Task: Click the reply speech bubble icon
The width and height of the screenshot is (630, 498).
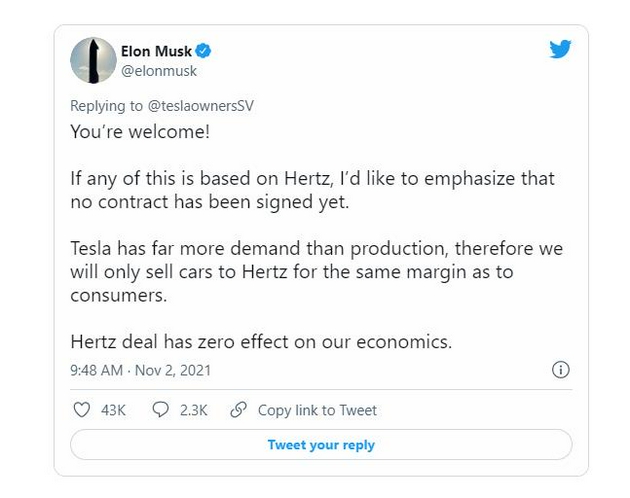Action: coord(160,410)
